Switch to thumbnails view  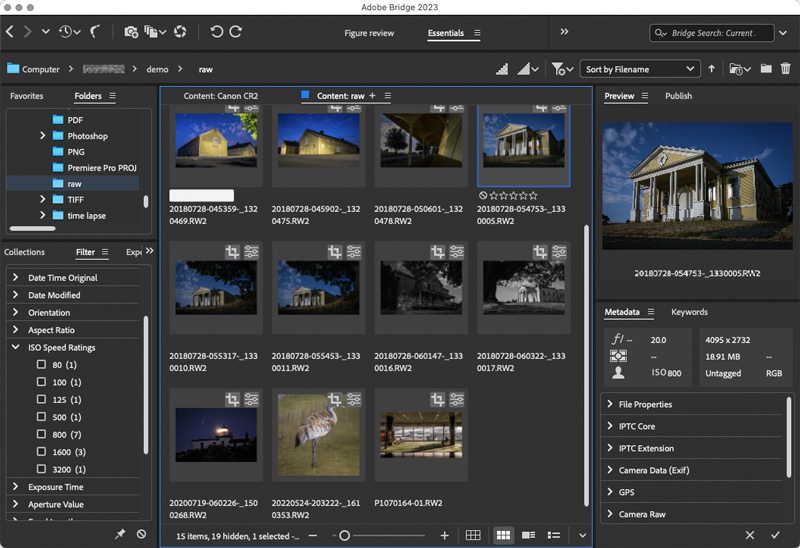503,535
